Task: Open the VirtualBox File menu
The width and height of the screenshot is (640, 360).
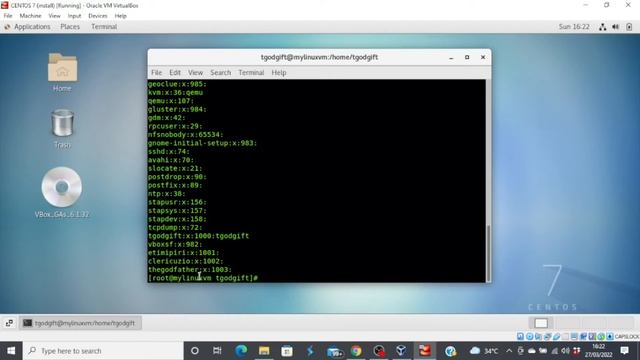Action: 8,16
